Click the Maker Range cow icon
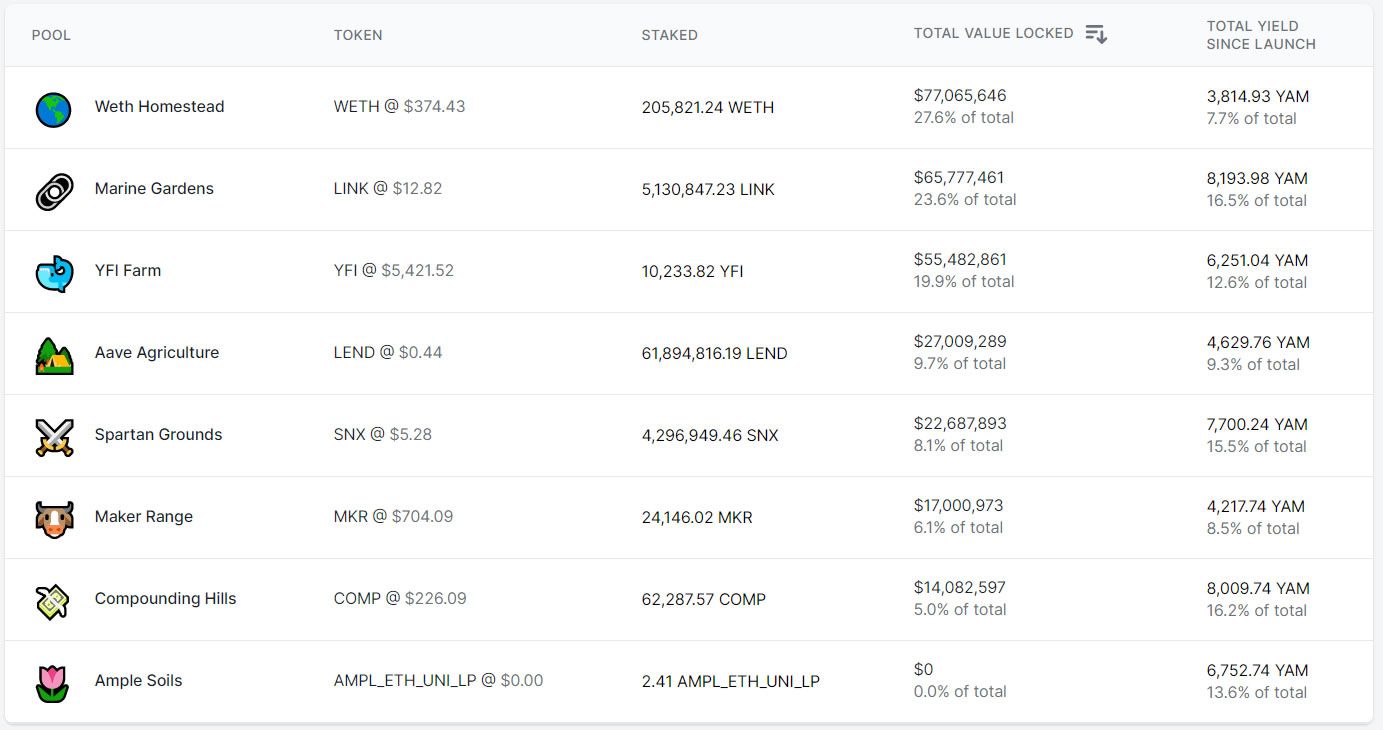This screenshot has width=1383, height=730. (x=53, y=519)
